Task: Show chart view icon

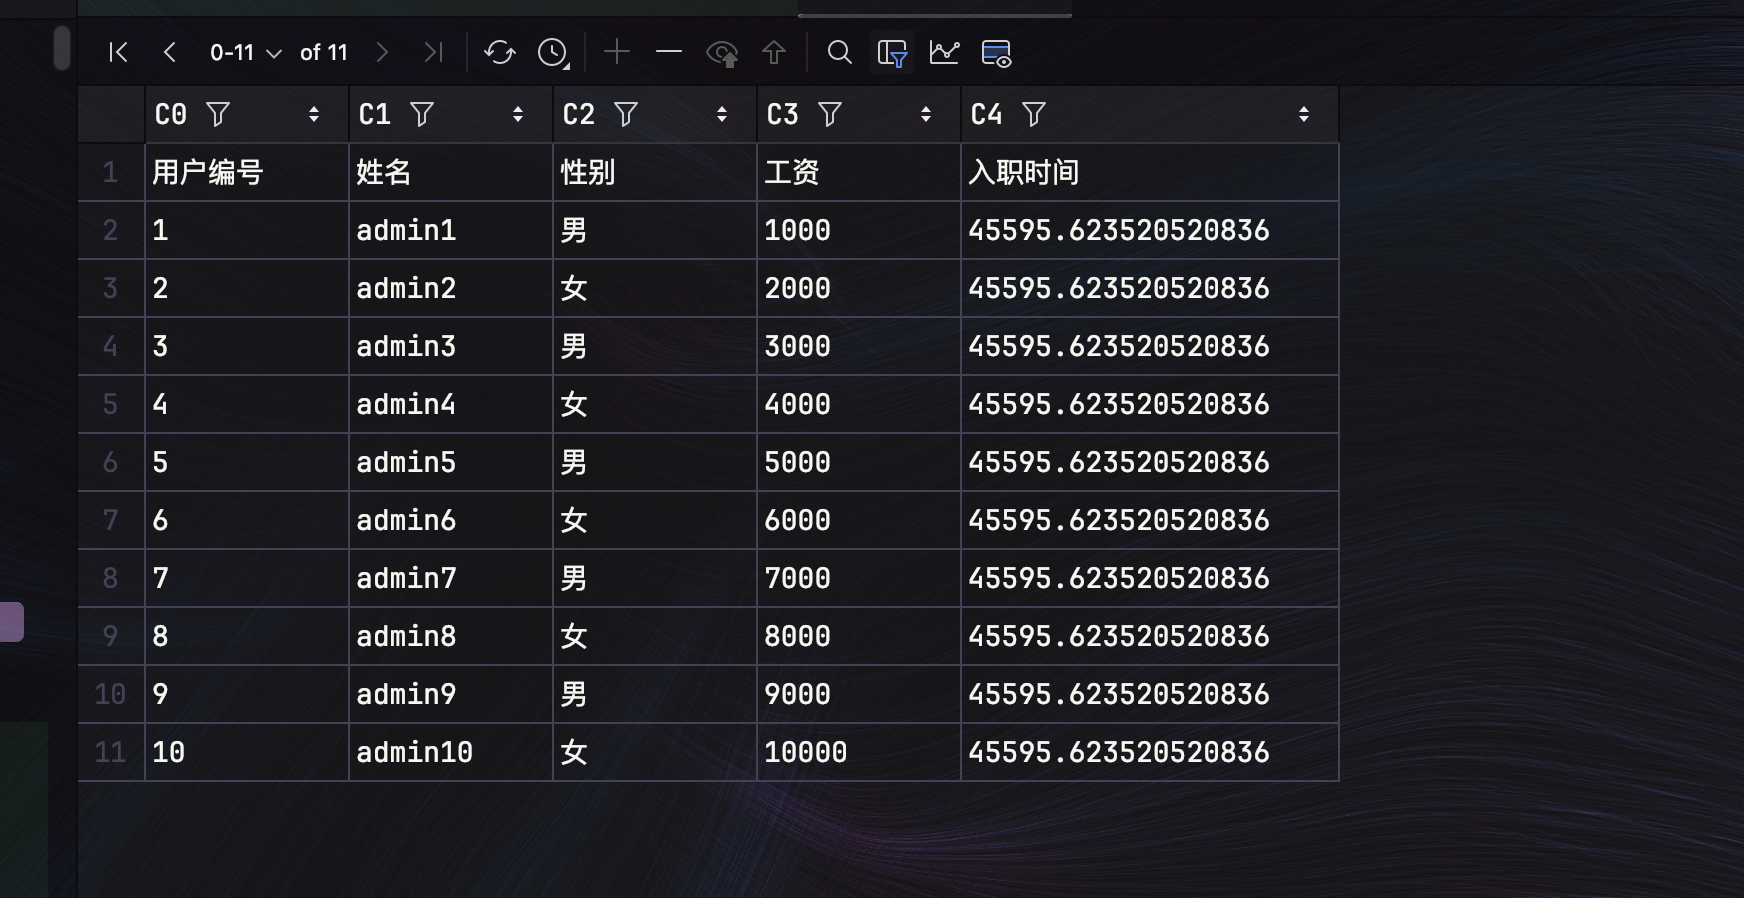Action: [x=944, y=52]
